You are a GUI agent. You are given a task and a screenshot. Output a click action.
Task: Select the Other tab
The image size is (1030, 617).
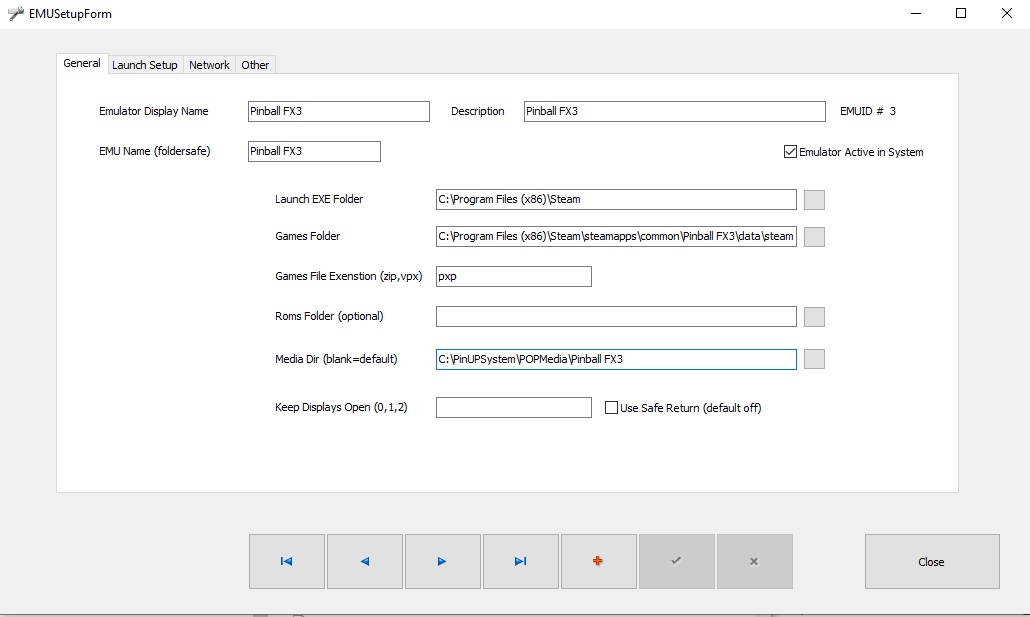click(x=255, y=65)
